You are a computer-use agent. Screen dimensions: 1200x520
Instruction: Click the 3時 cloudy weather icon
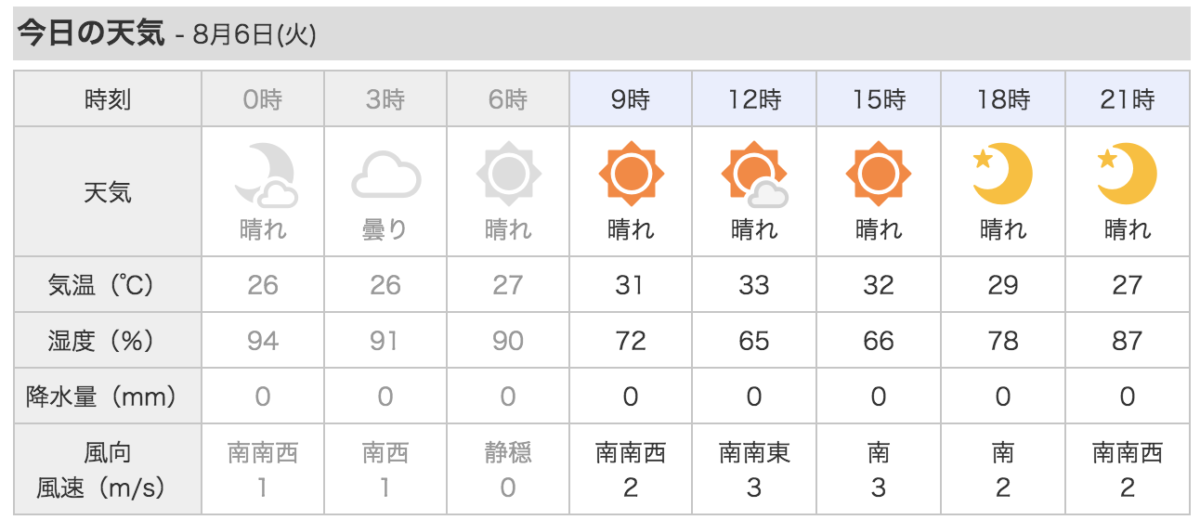[386, 175]
